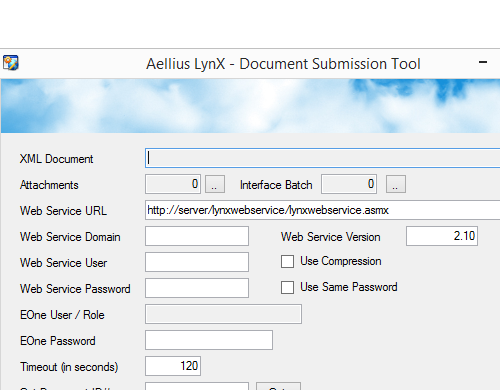Browse attachments with the '..' button
The height and width of the screenshot is (390, 500).
215,184
